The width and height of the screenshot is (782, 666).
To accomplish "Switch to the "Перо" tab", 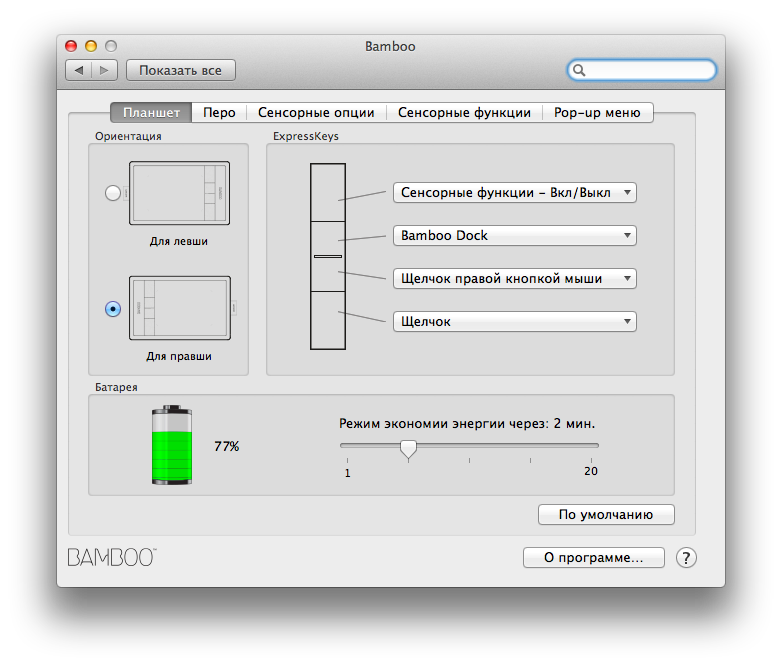I will pyautogui.click(x=219, y=113).
